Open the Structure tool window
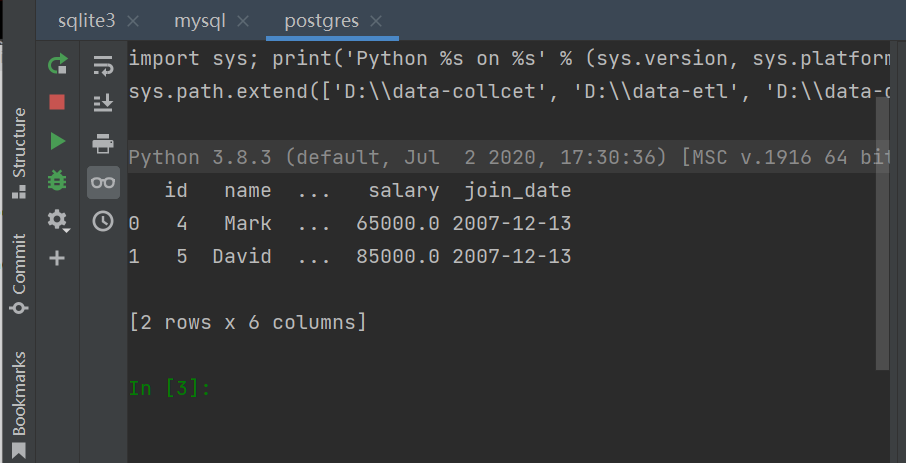 tap(19, 153)
